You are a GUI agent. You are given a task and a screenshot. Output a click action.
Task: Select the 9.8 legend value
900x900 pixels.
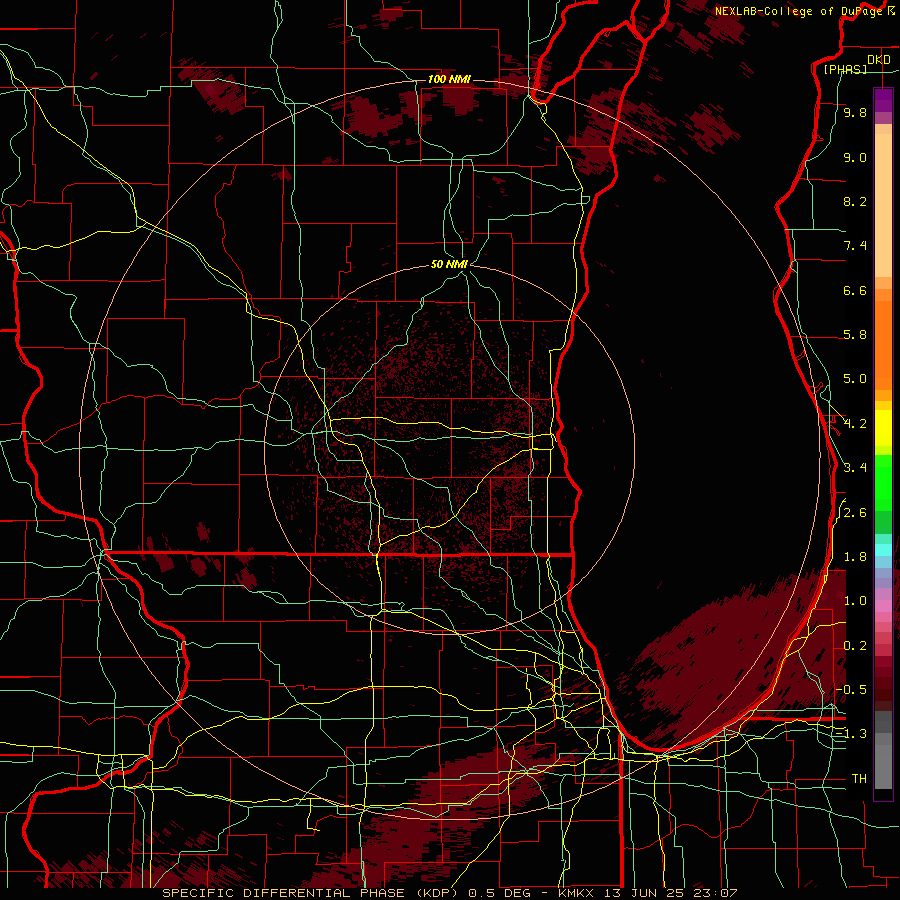[855, 112]
